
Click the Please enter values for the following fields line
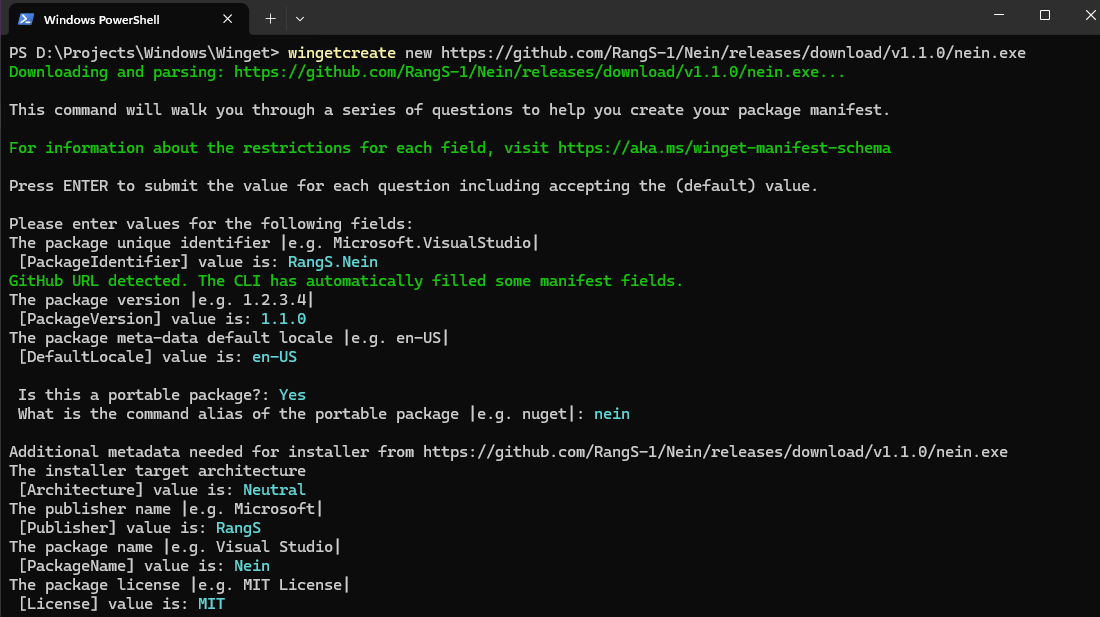tap(211, 224)
